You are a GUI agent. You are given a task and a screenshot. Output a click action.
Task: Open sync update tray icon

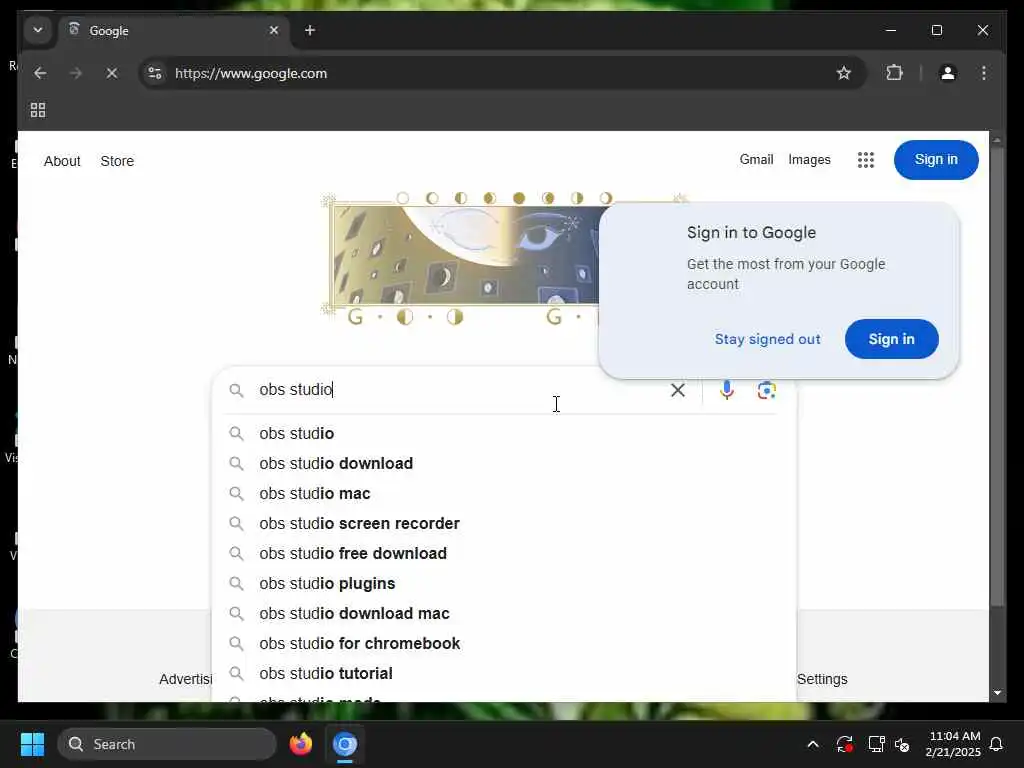pos(844,744)
